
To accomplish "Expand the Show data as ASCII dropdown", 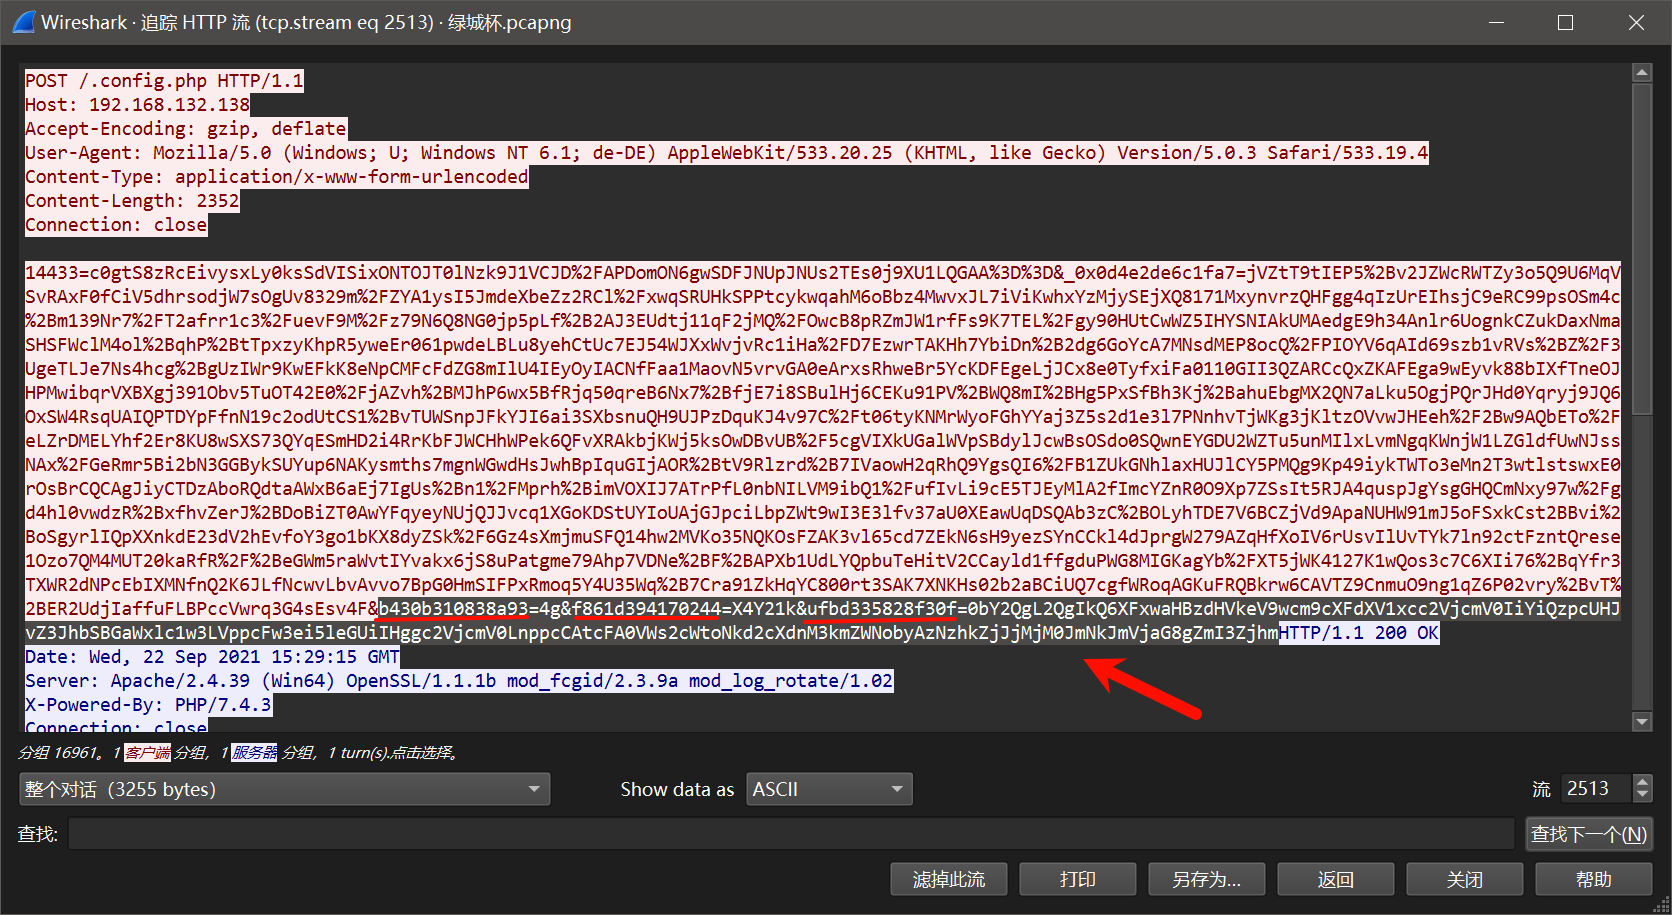I will [x=829, y=789].
